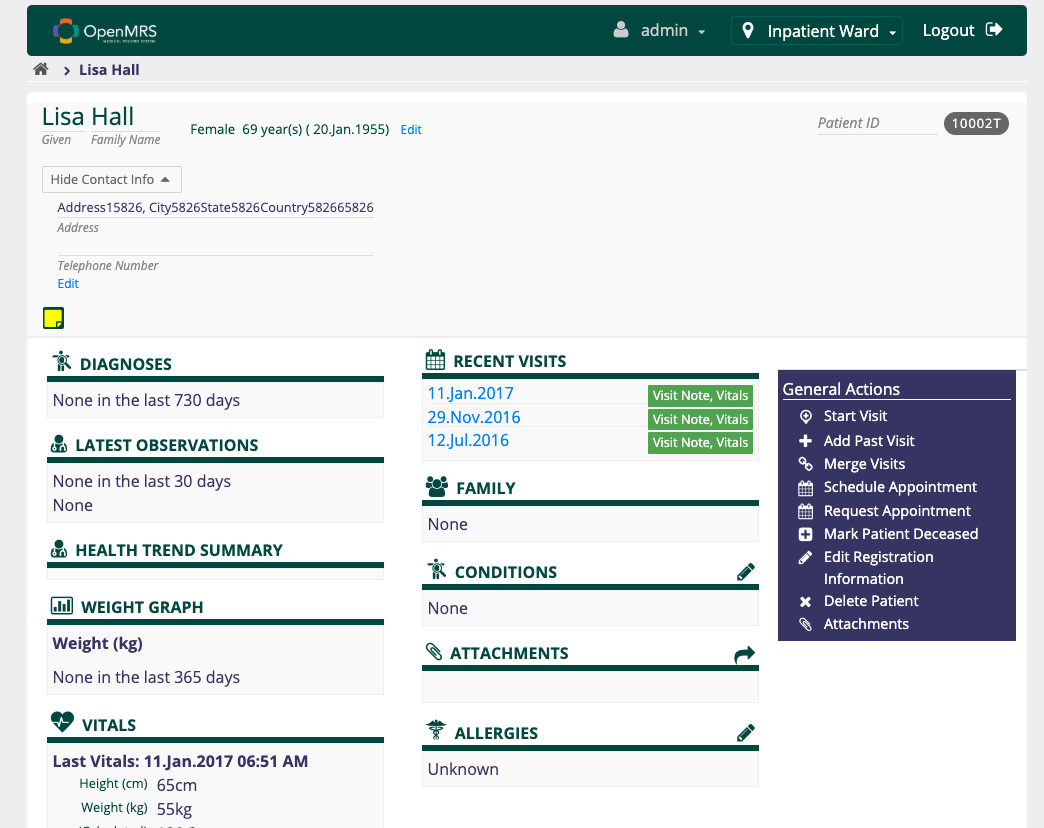This screenshot has width=1044, height=828.
Task: Collapse contact details with Hide Contact Info
Action: coord(111,180)
